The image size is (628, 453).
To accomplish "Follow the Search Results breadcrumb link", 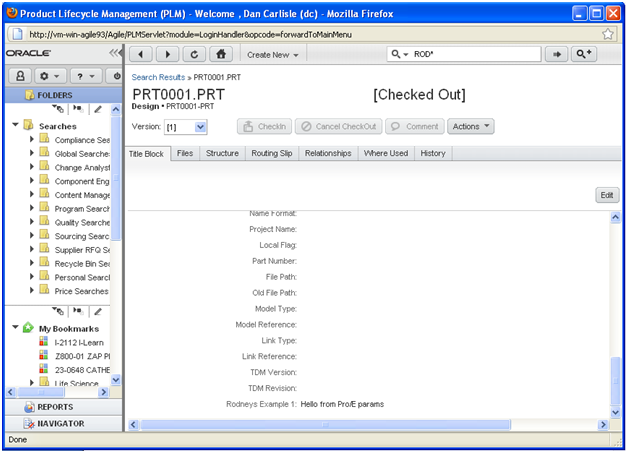I will click(158, 77).
